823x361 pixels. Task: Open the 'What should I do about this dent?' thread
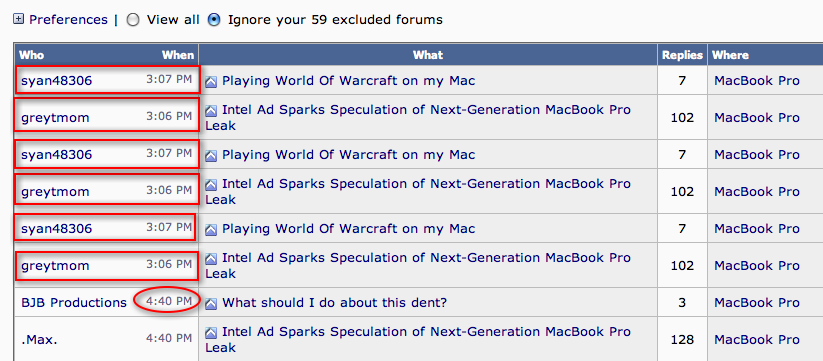[x=334, y=303]
